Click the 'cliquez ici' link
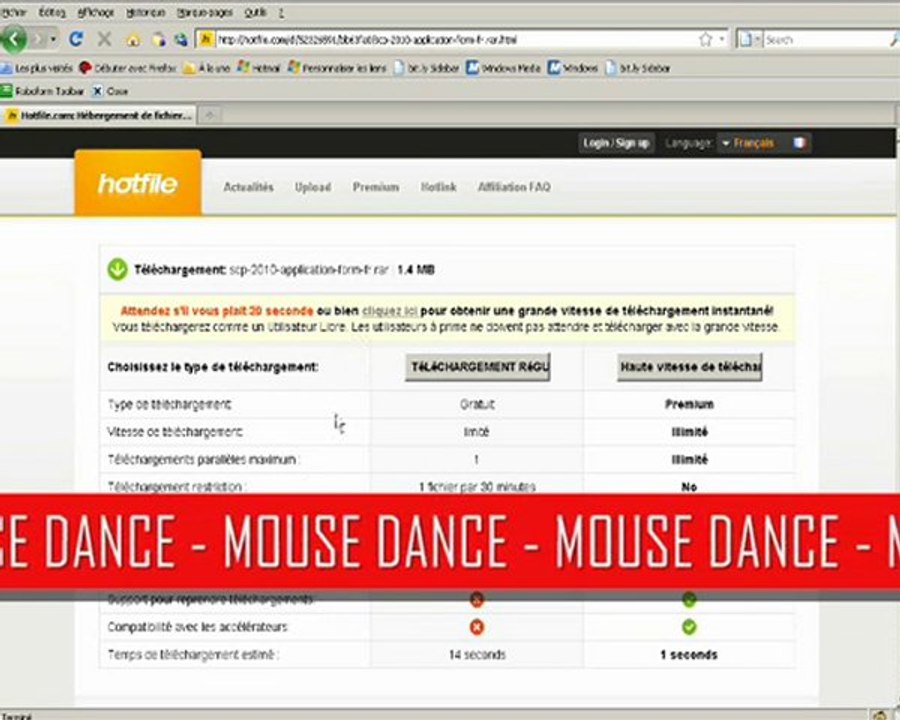Screen dimensions: 900x720 coord(389,311)
